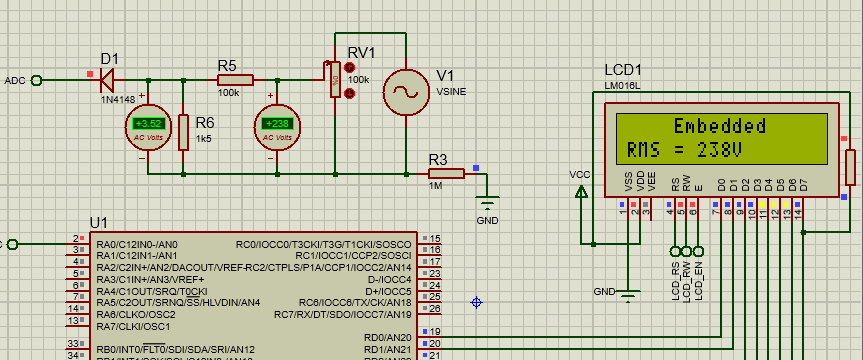Image resolution: width=863 pixels, height=360 pixels.
Task: Select the LCD_EN terminal circle
Action: [698, 252]
